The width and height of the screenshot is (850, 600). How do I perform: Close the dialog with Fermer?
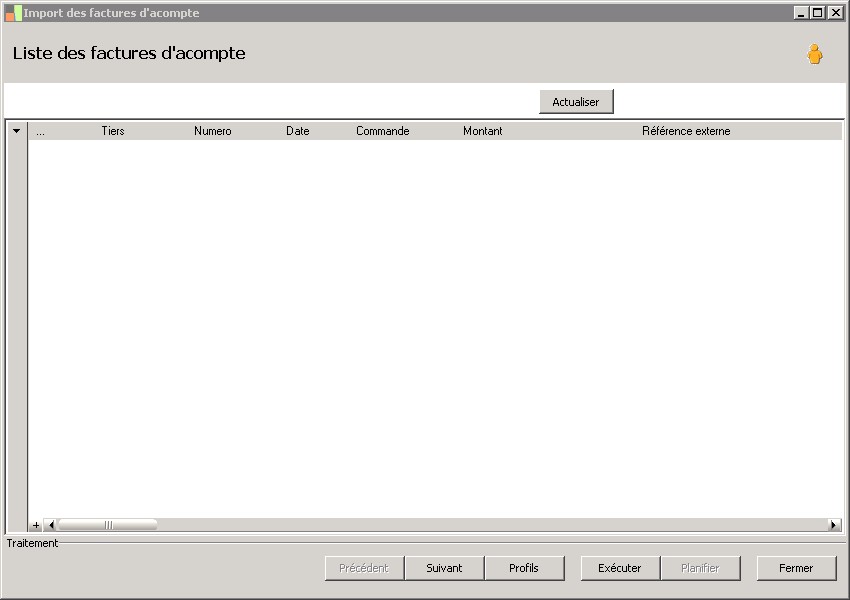tap(796, 568)
